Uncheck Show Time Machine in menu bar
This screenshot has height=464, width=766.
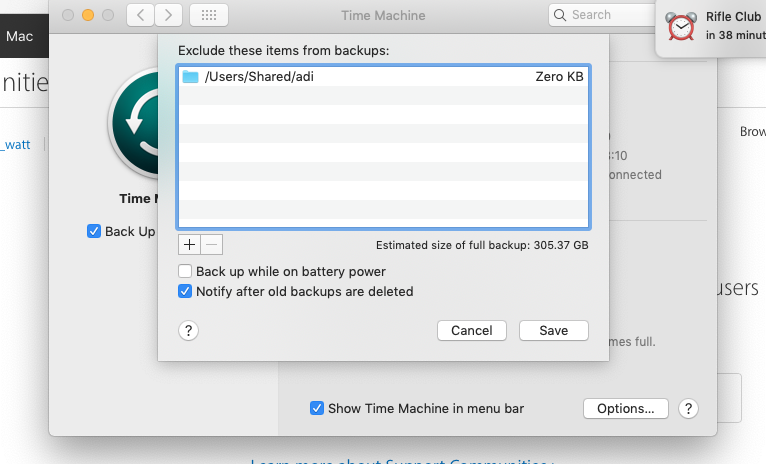pos(317,408)
